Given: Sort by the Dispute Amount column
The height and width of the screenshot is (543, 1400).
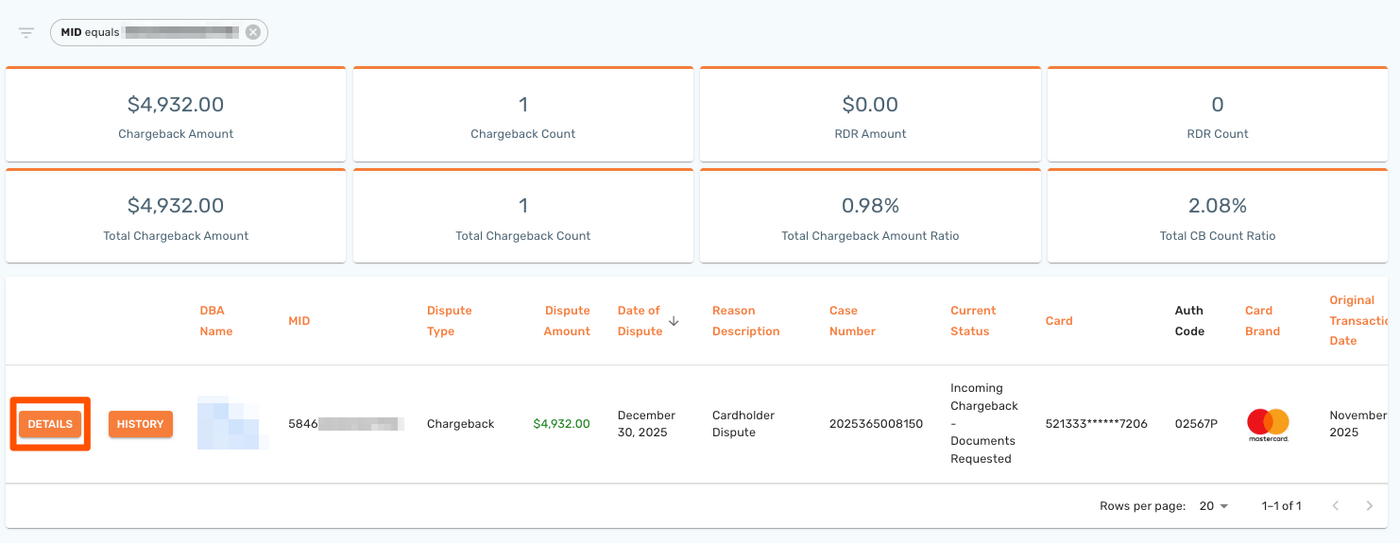Looking at the screenshot, I should click(566, 321).
